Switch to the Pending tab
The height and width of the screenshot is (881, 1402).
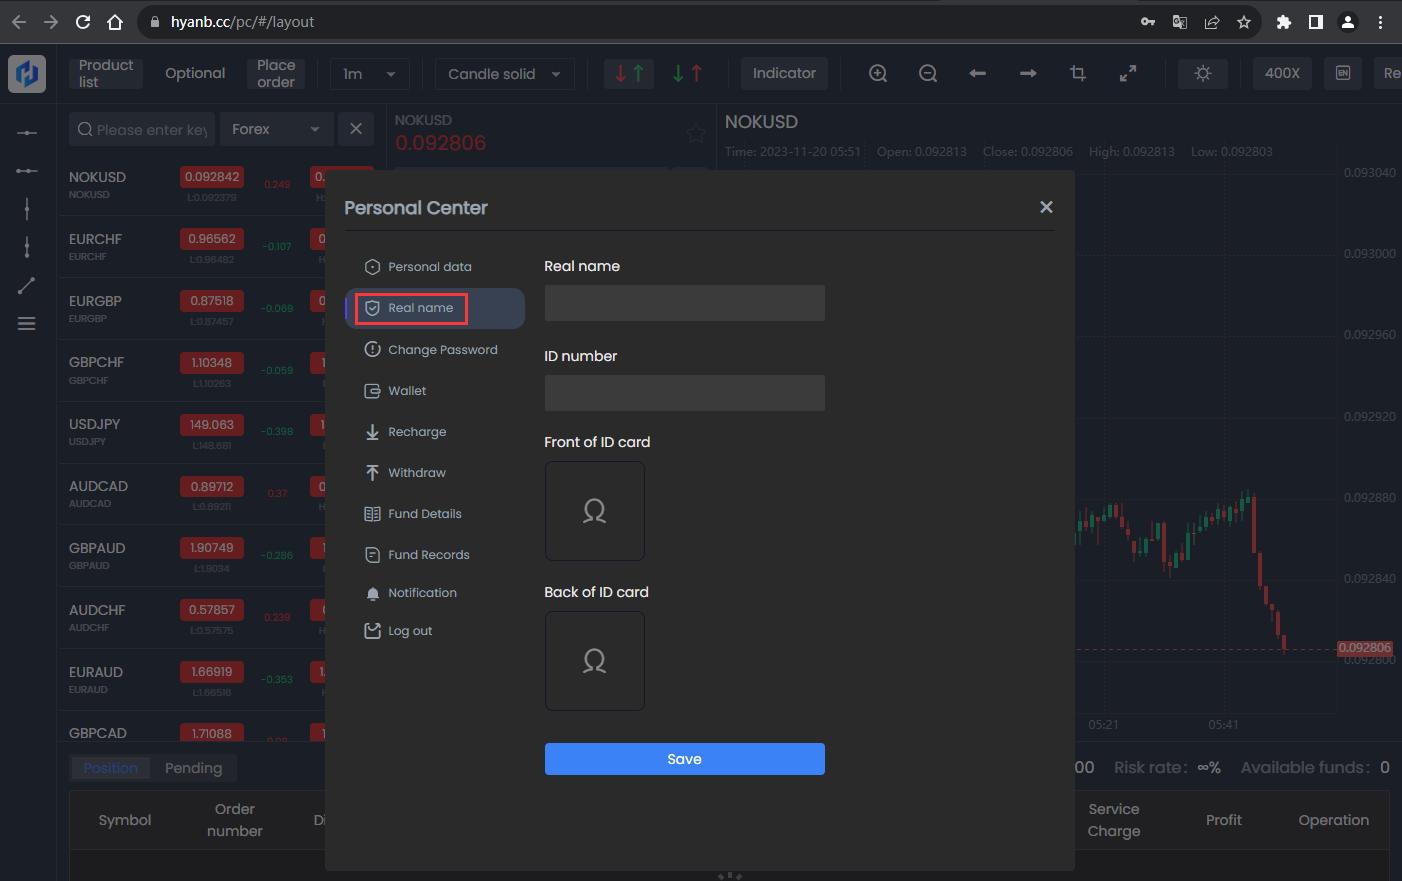click(x=193, y=768)
